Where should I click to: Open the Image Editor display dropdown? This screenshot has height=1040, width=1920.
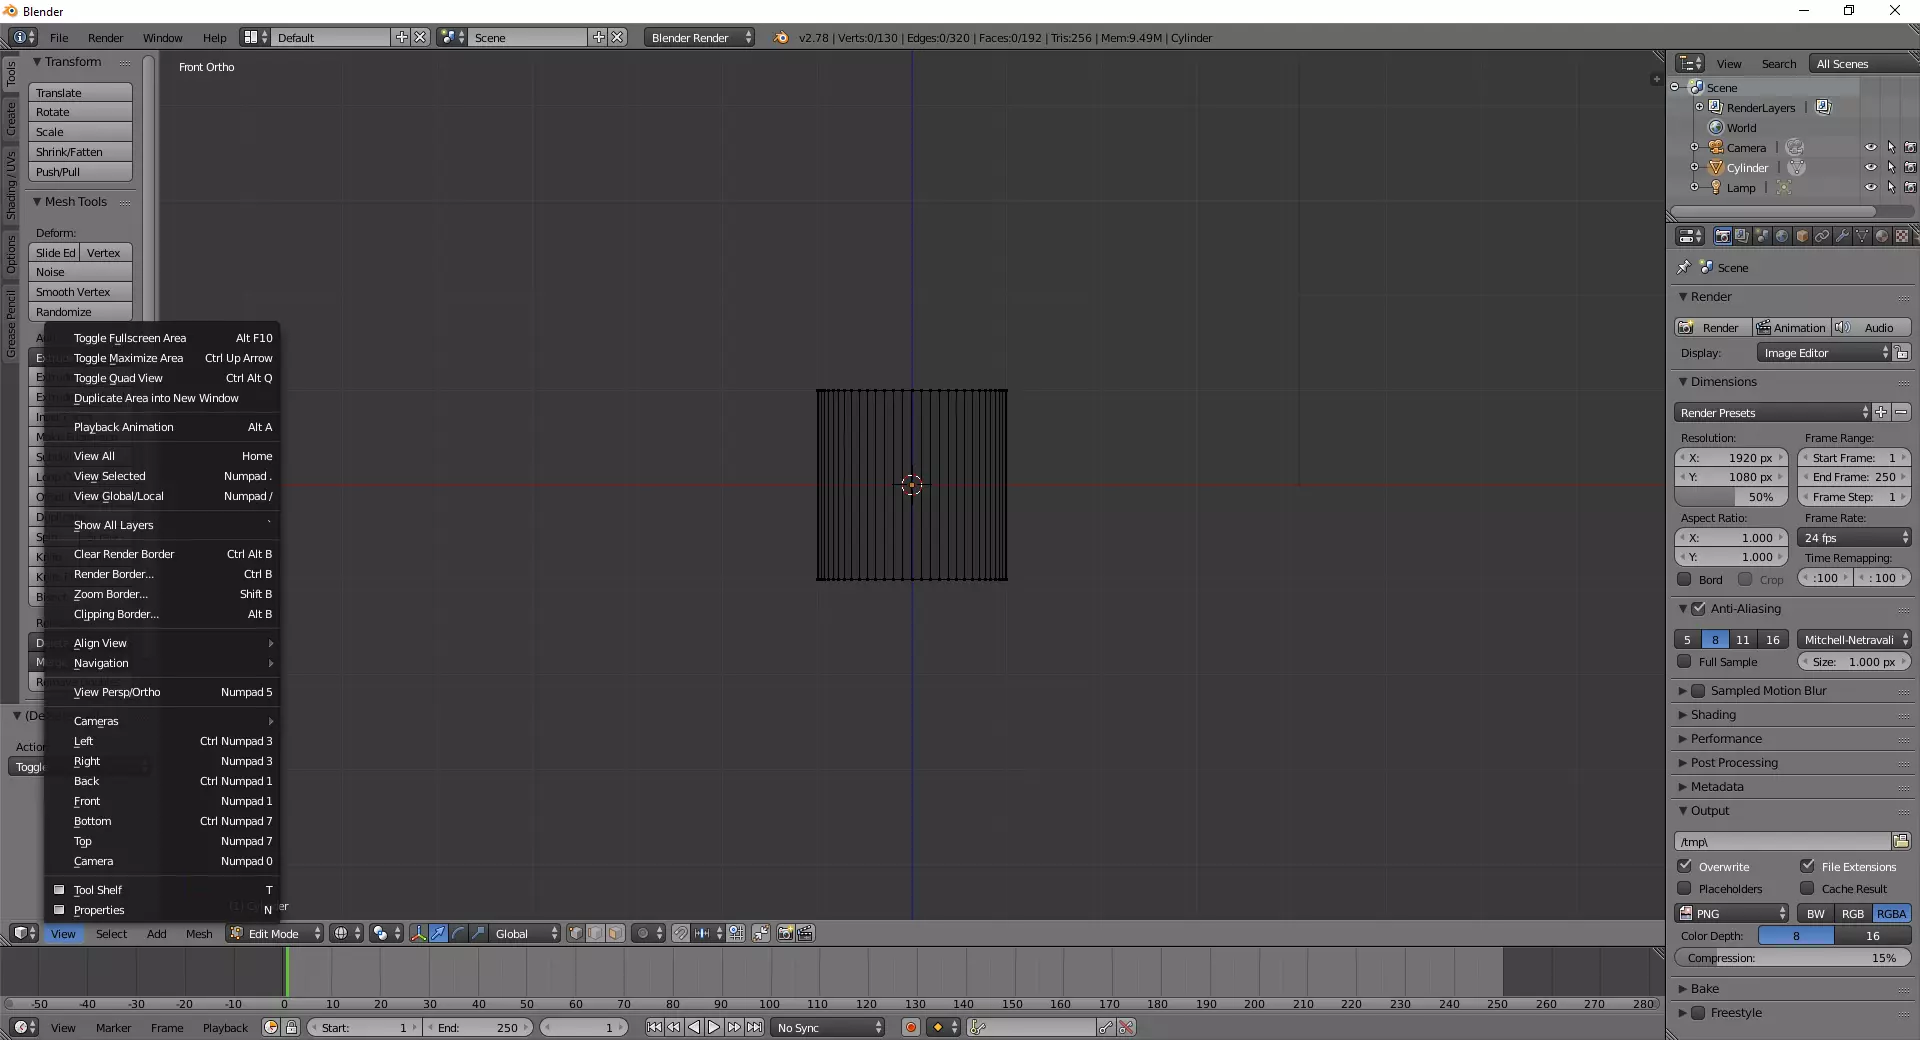[x=1824, y=352]
